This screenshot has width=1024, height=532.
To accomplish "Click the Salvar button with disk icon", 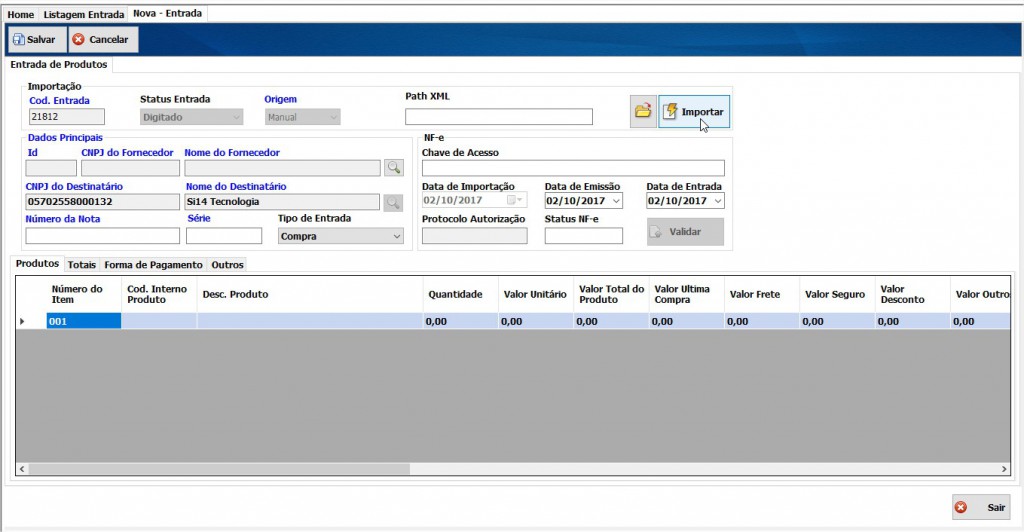I will (x=35, y=39).
